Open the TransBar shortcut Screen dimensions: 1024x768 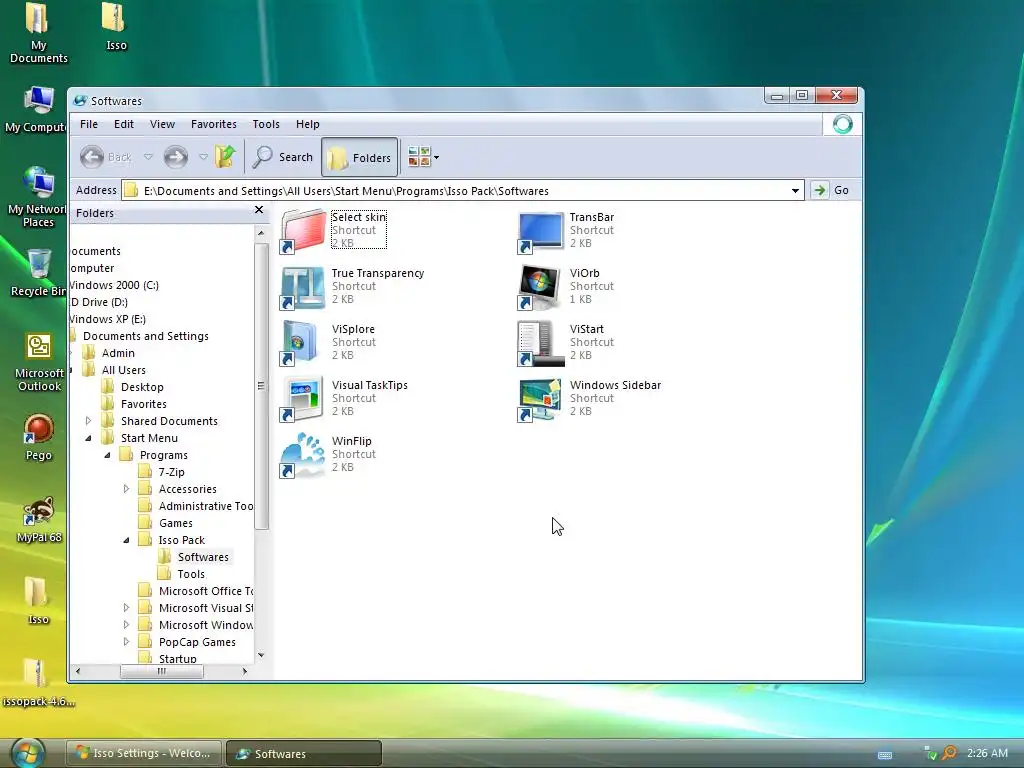pos(567,230)
